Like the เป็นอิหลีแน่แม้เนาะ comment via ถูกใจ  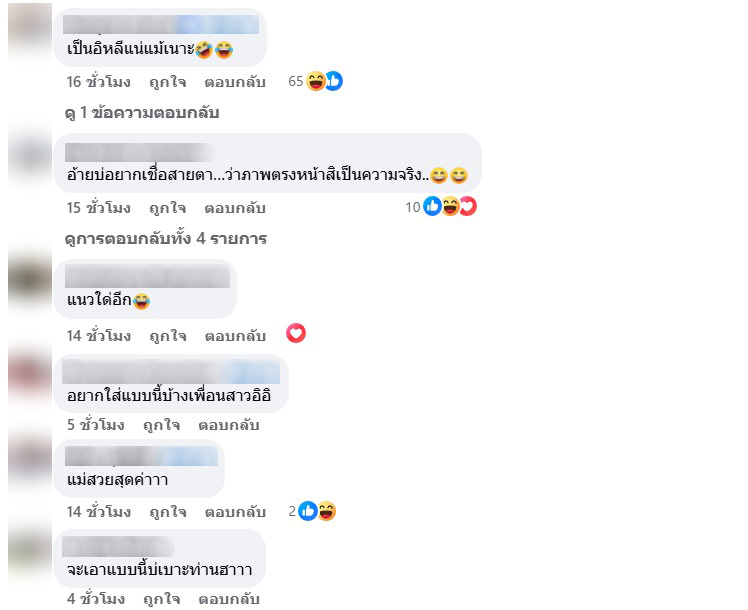click(167, 82)
